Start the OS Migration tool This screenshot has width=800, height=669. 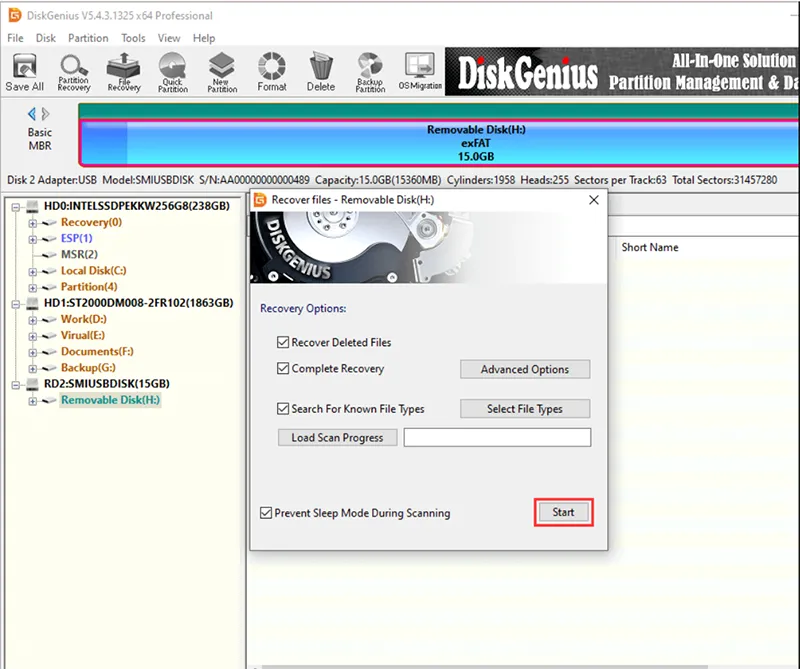tap(419, 70)
